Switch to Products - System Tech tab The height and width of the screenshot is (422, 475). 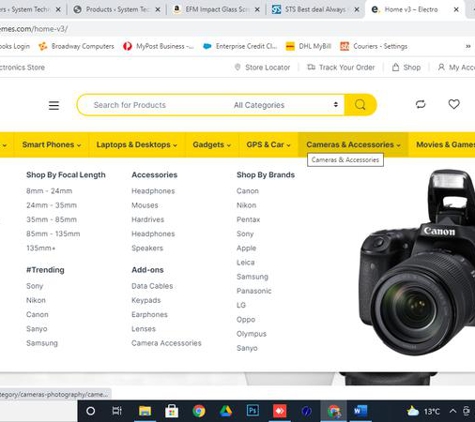click(x=117, y=10)
